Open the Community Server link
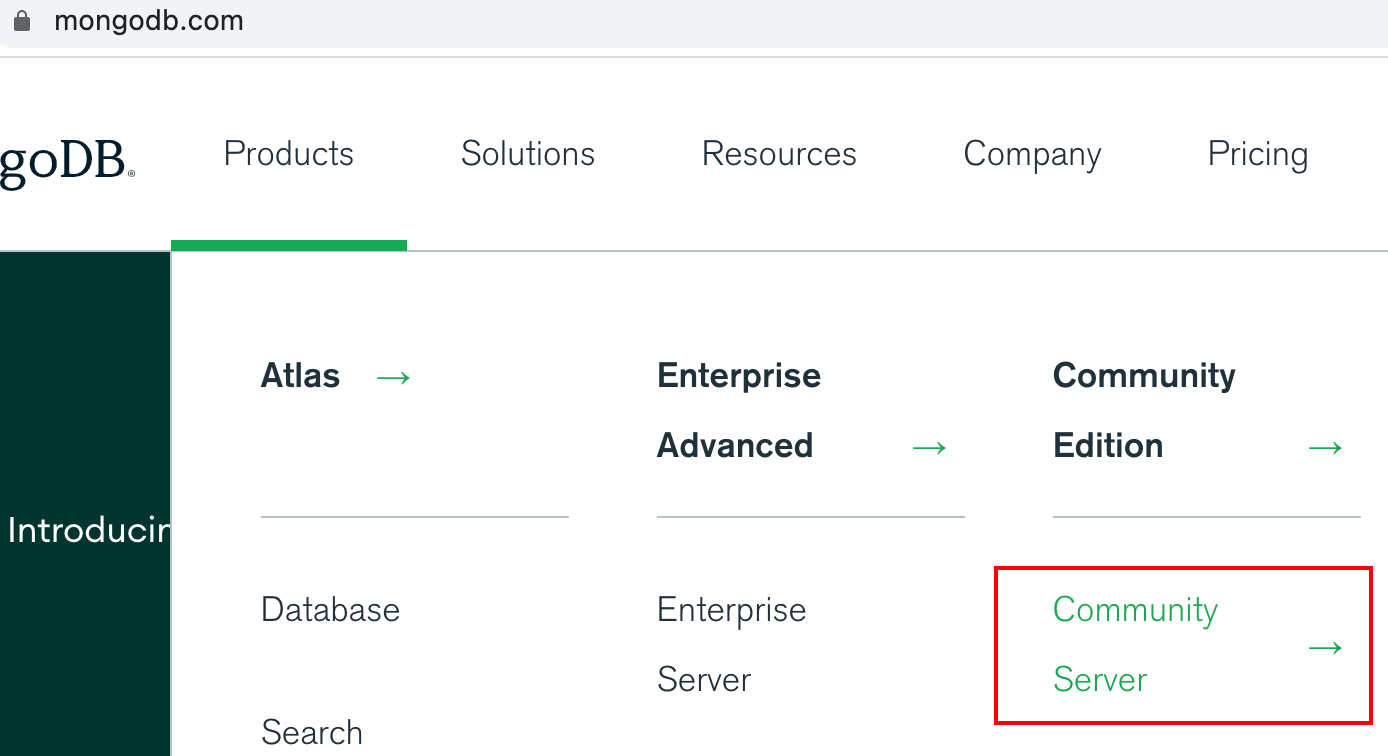 tap(1135, 645)
